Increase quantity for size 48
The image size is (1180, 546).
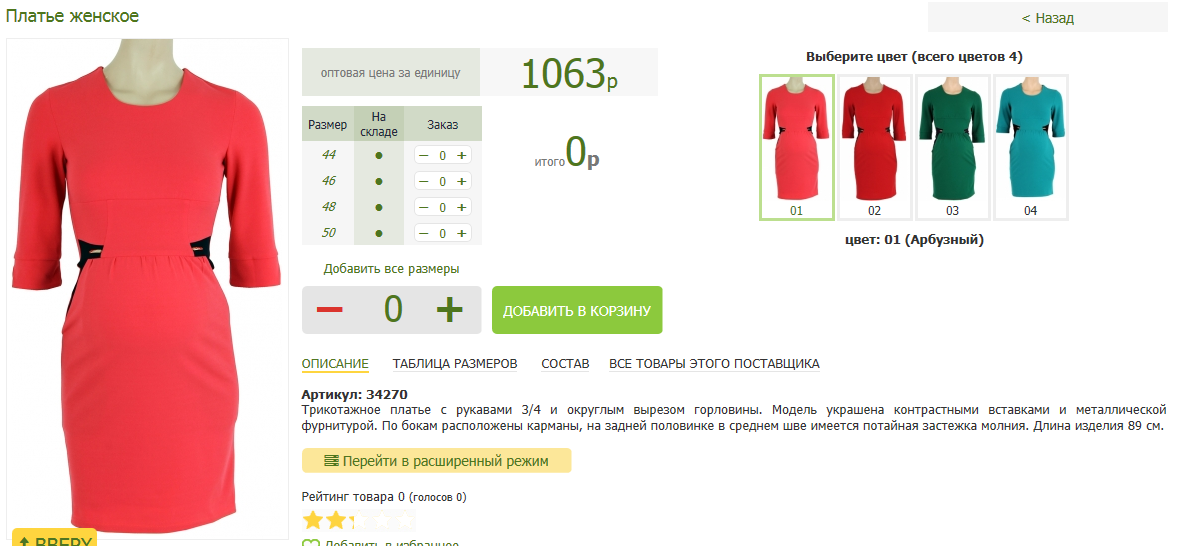[462, 207]
